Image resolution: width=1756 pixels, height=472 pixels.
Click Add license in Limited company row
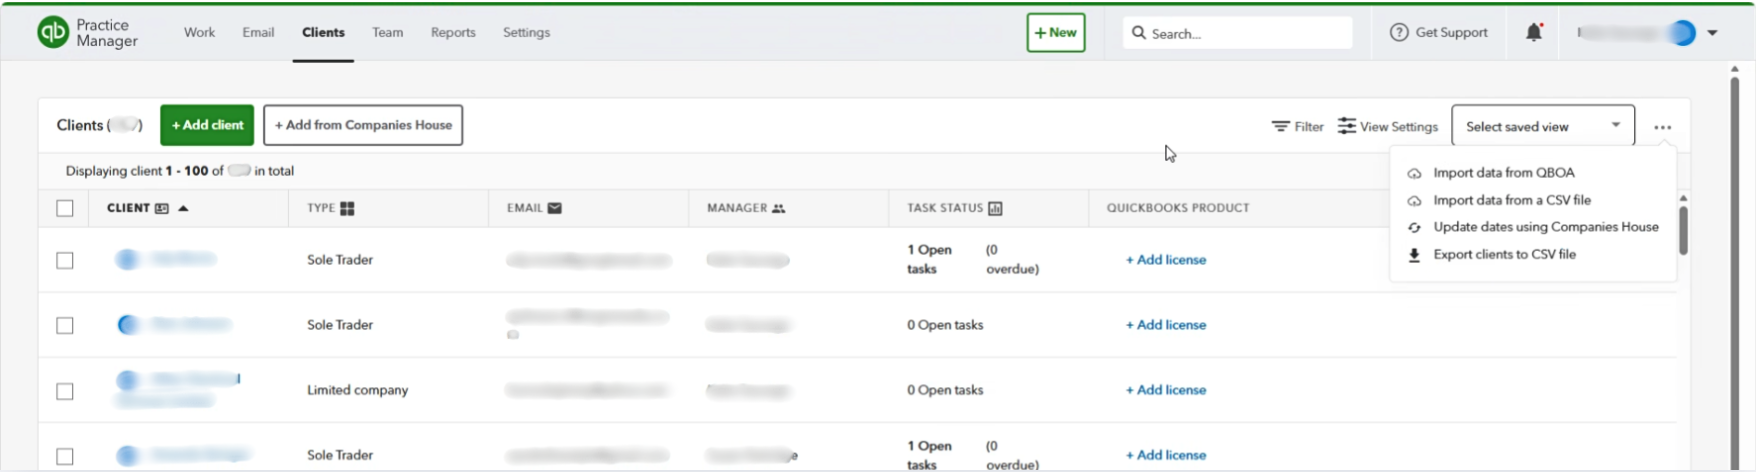(1166, 390)
